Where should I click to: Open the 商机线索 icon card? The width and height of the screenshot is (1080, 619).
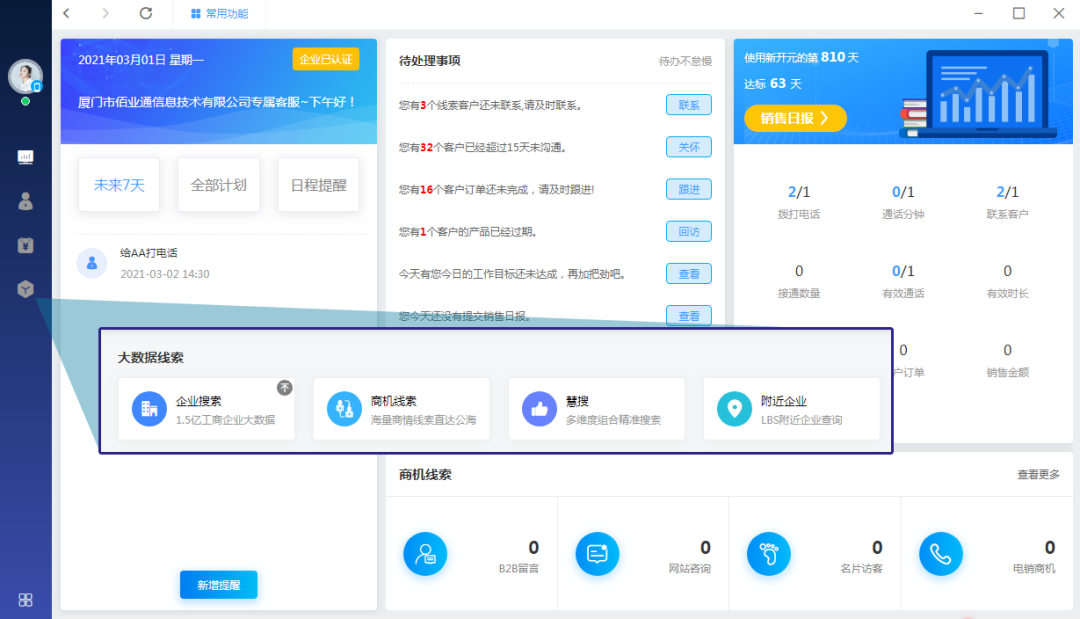402,409
